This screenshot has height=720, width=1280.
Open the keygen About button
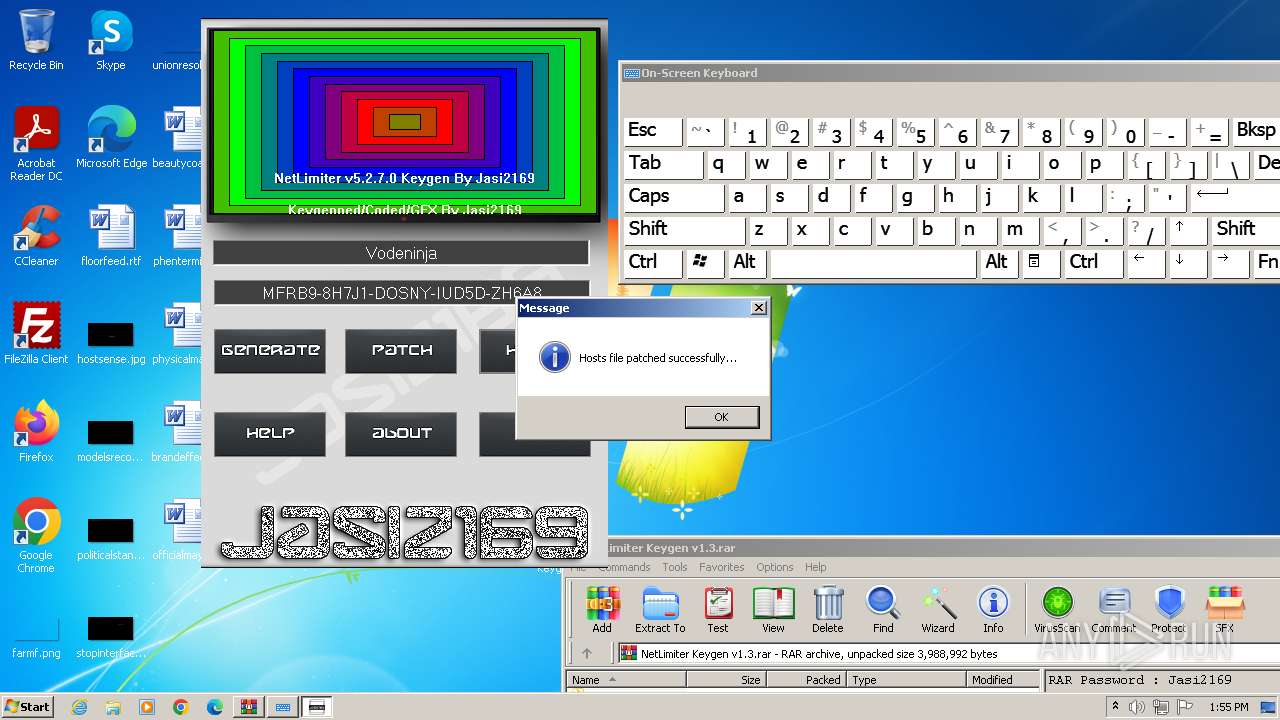tap(401, 434)
